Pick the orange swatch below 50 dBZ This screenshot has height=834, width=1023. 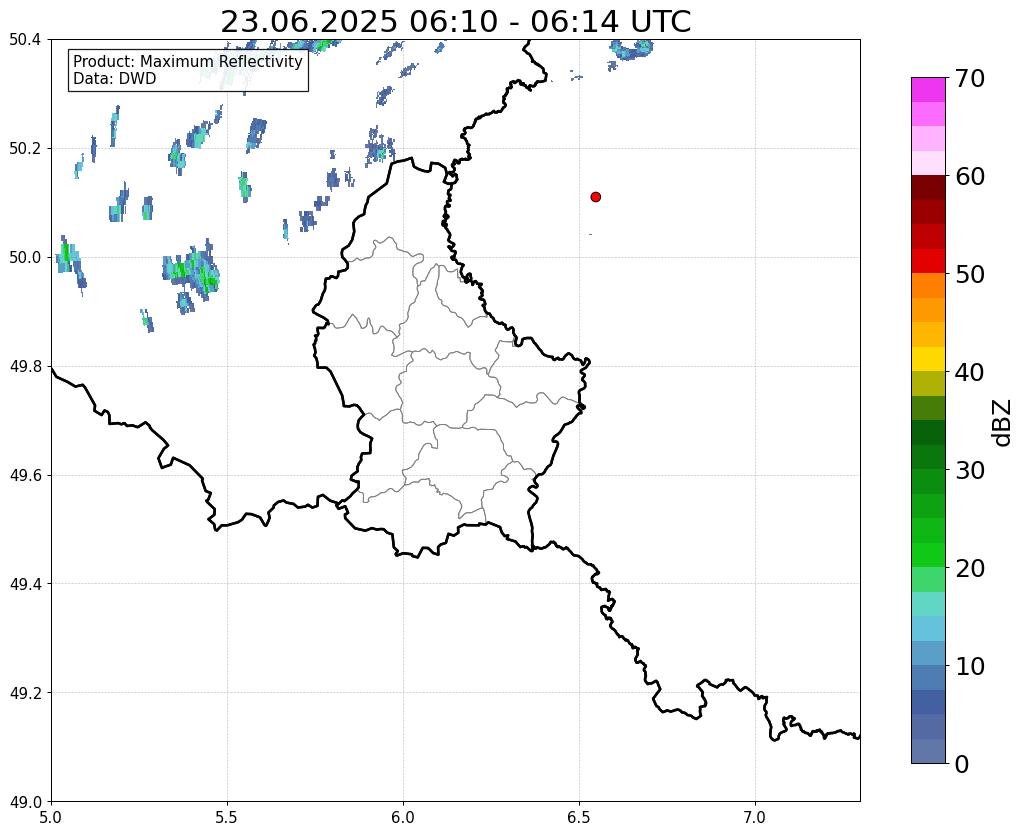[x=928, y=286]
